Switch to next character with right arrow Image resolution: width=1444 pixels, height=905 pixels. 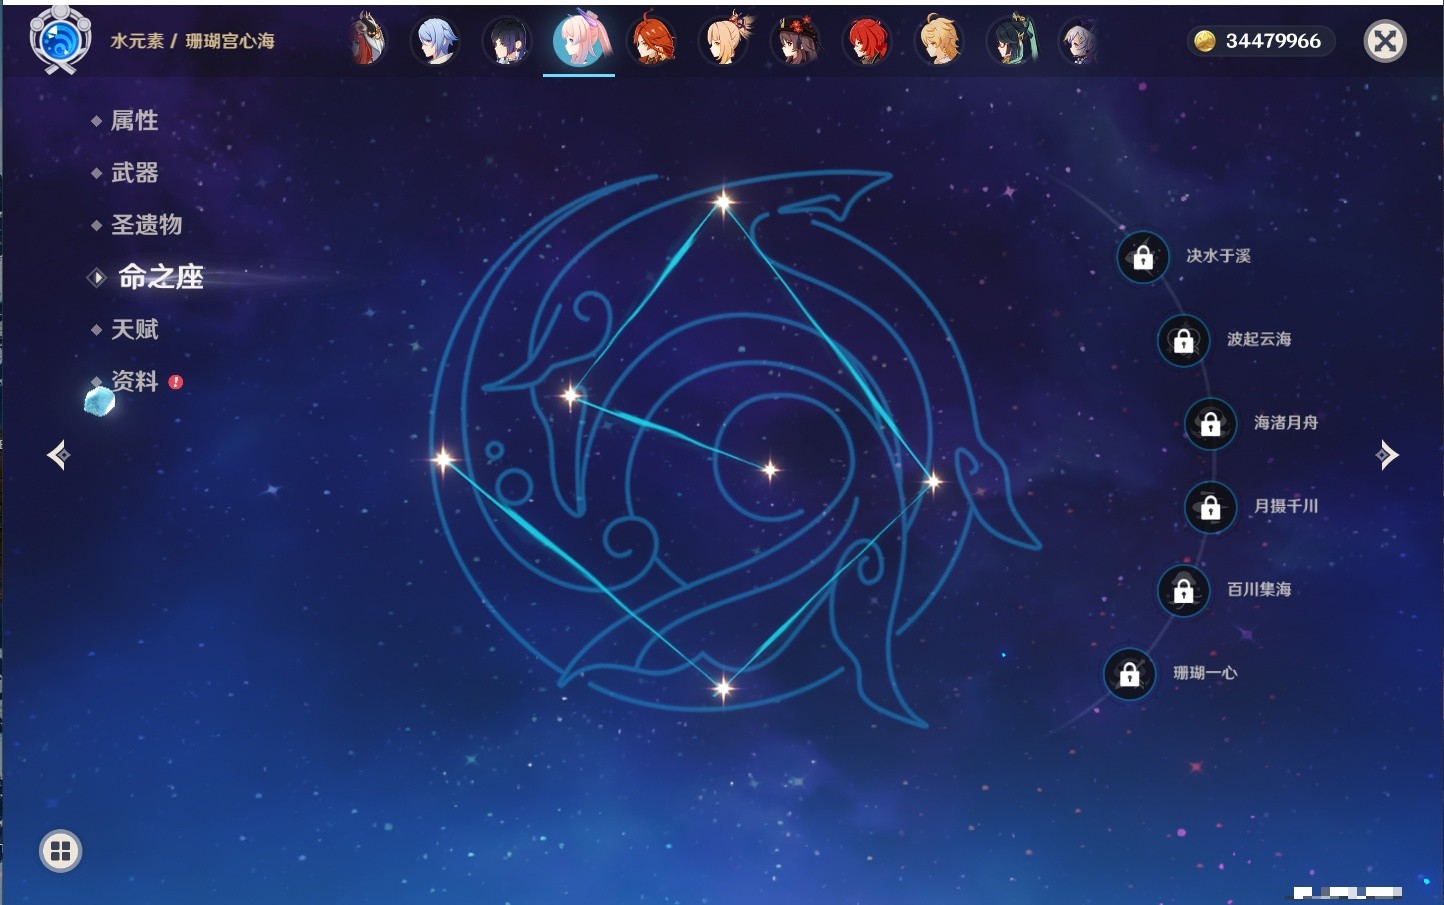click(x=1386, y=455)
